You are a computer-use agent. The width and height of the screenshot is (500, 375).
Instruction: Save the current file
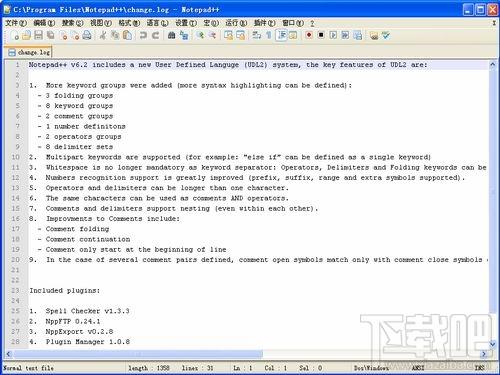tap(39, 35)
